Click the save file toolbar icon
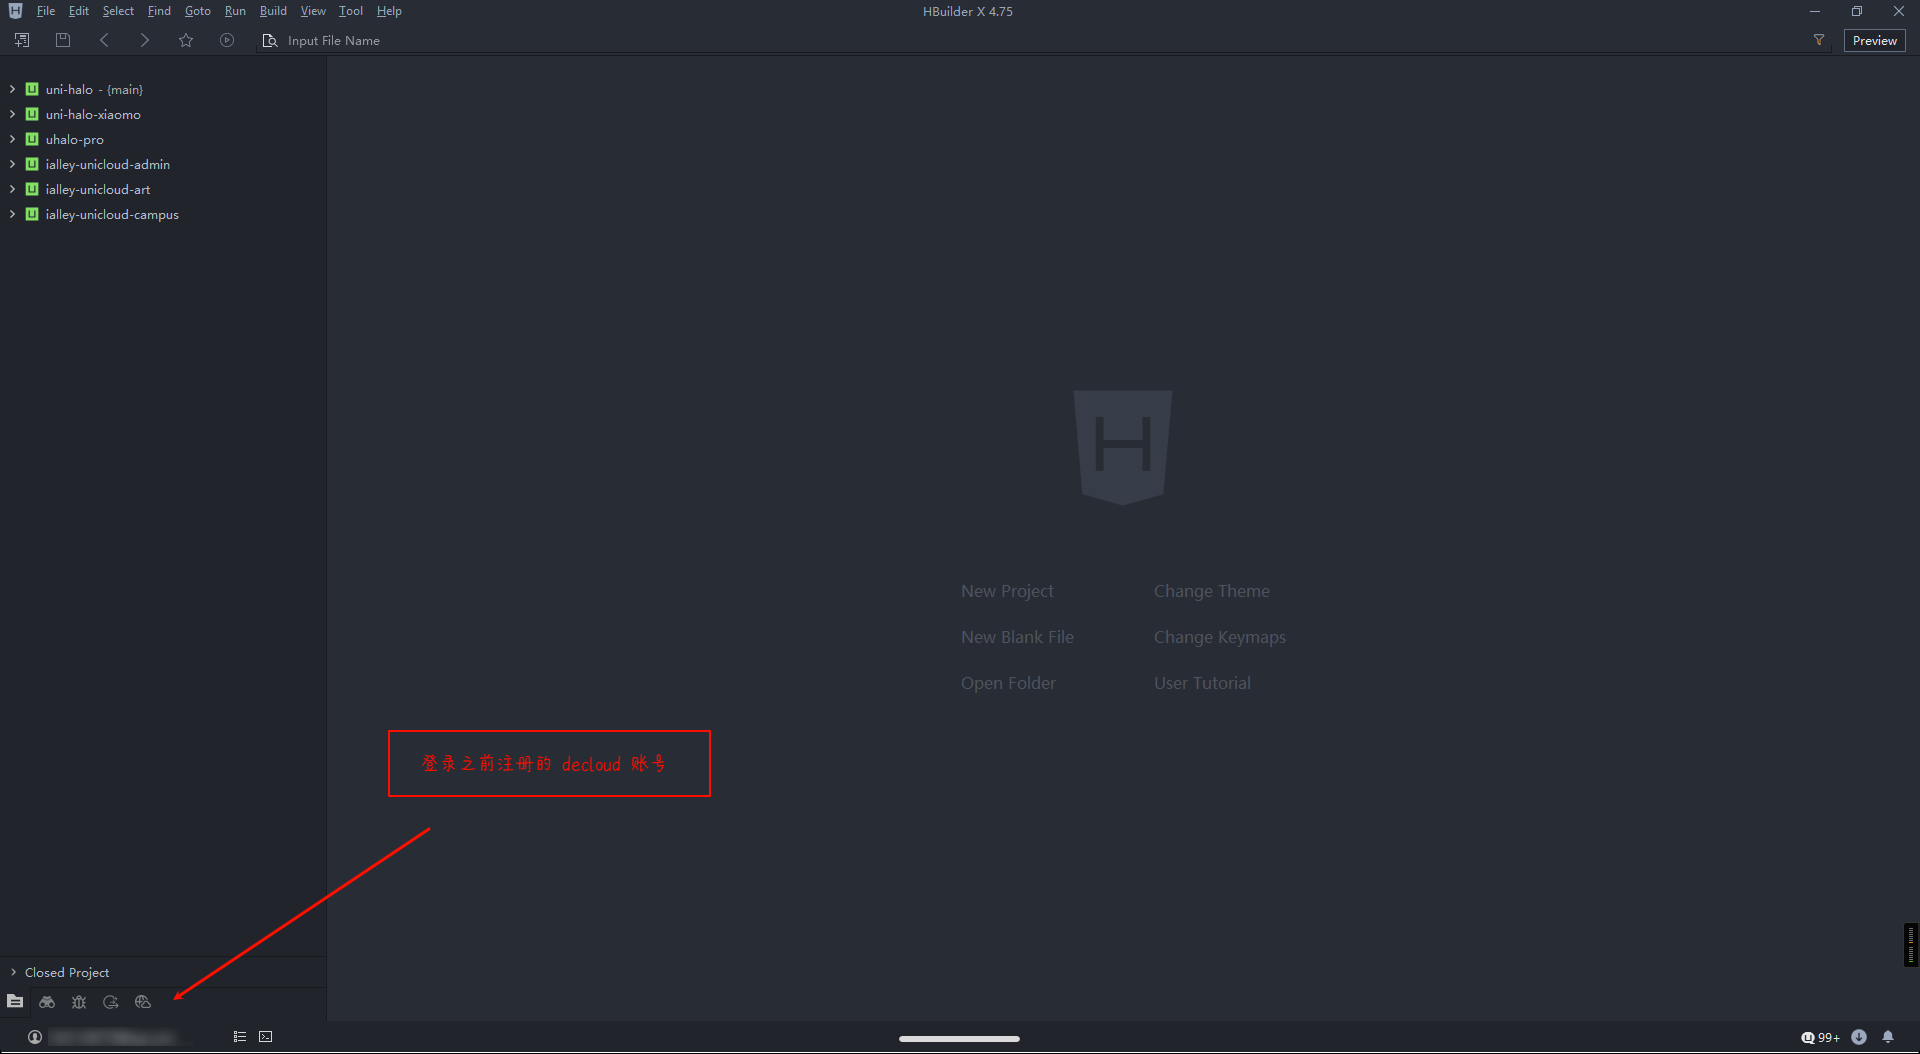 (63, 40)
